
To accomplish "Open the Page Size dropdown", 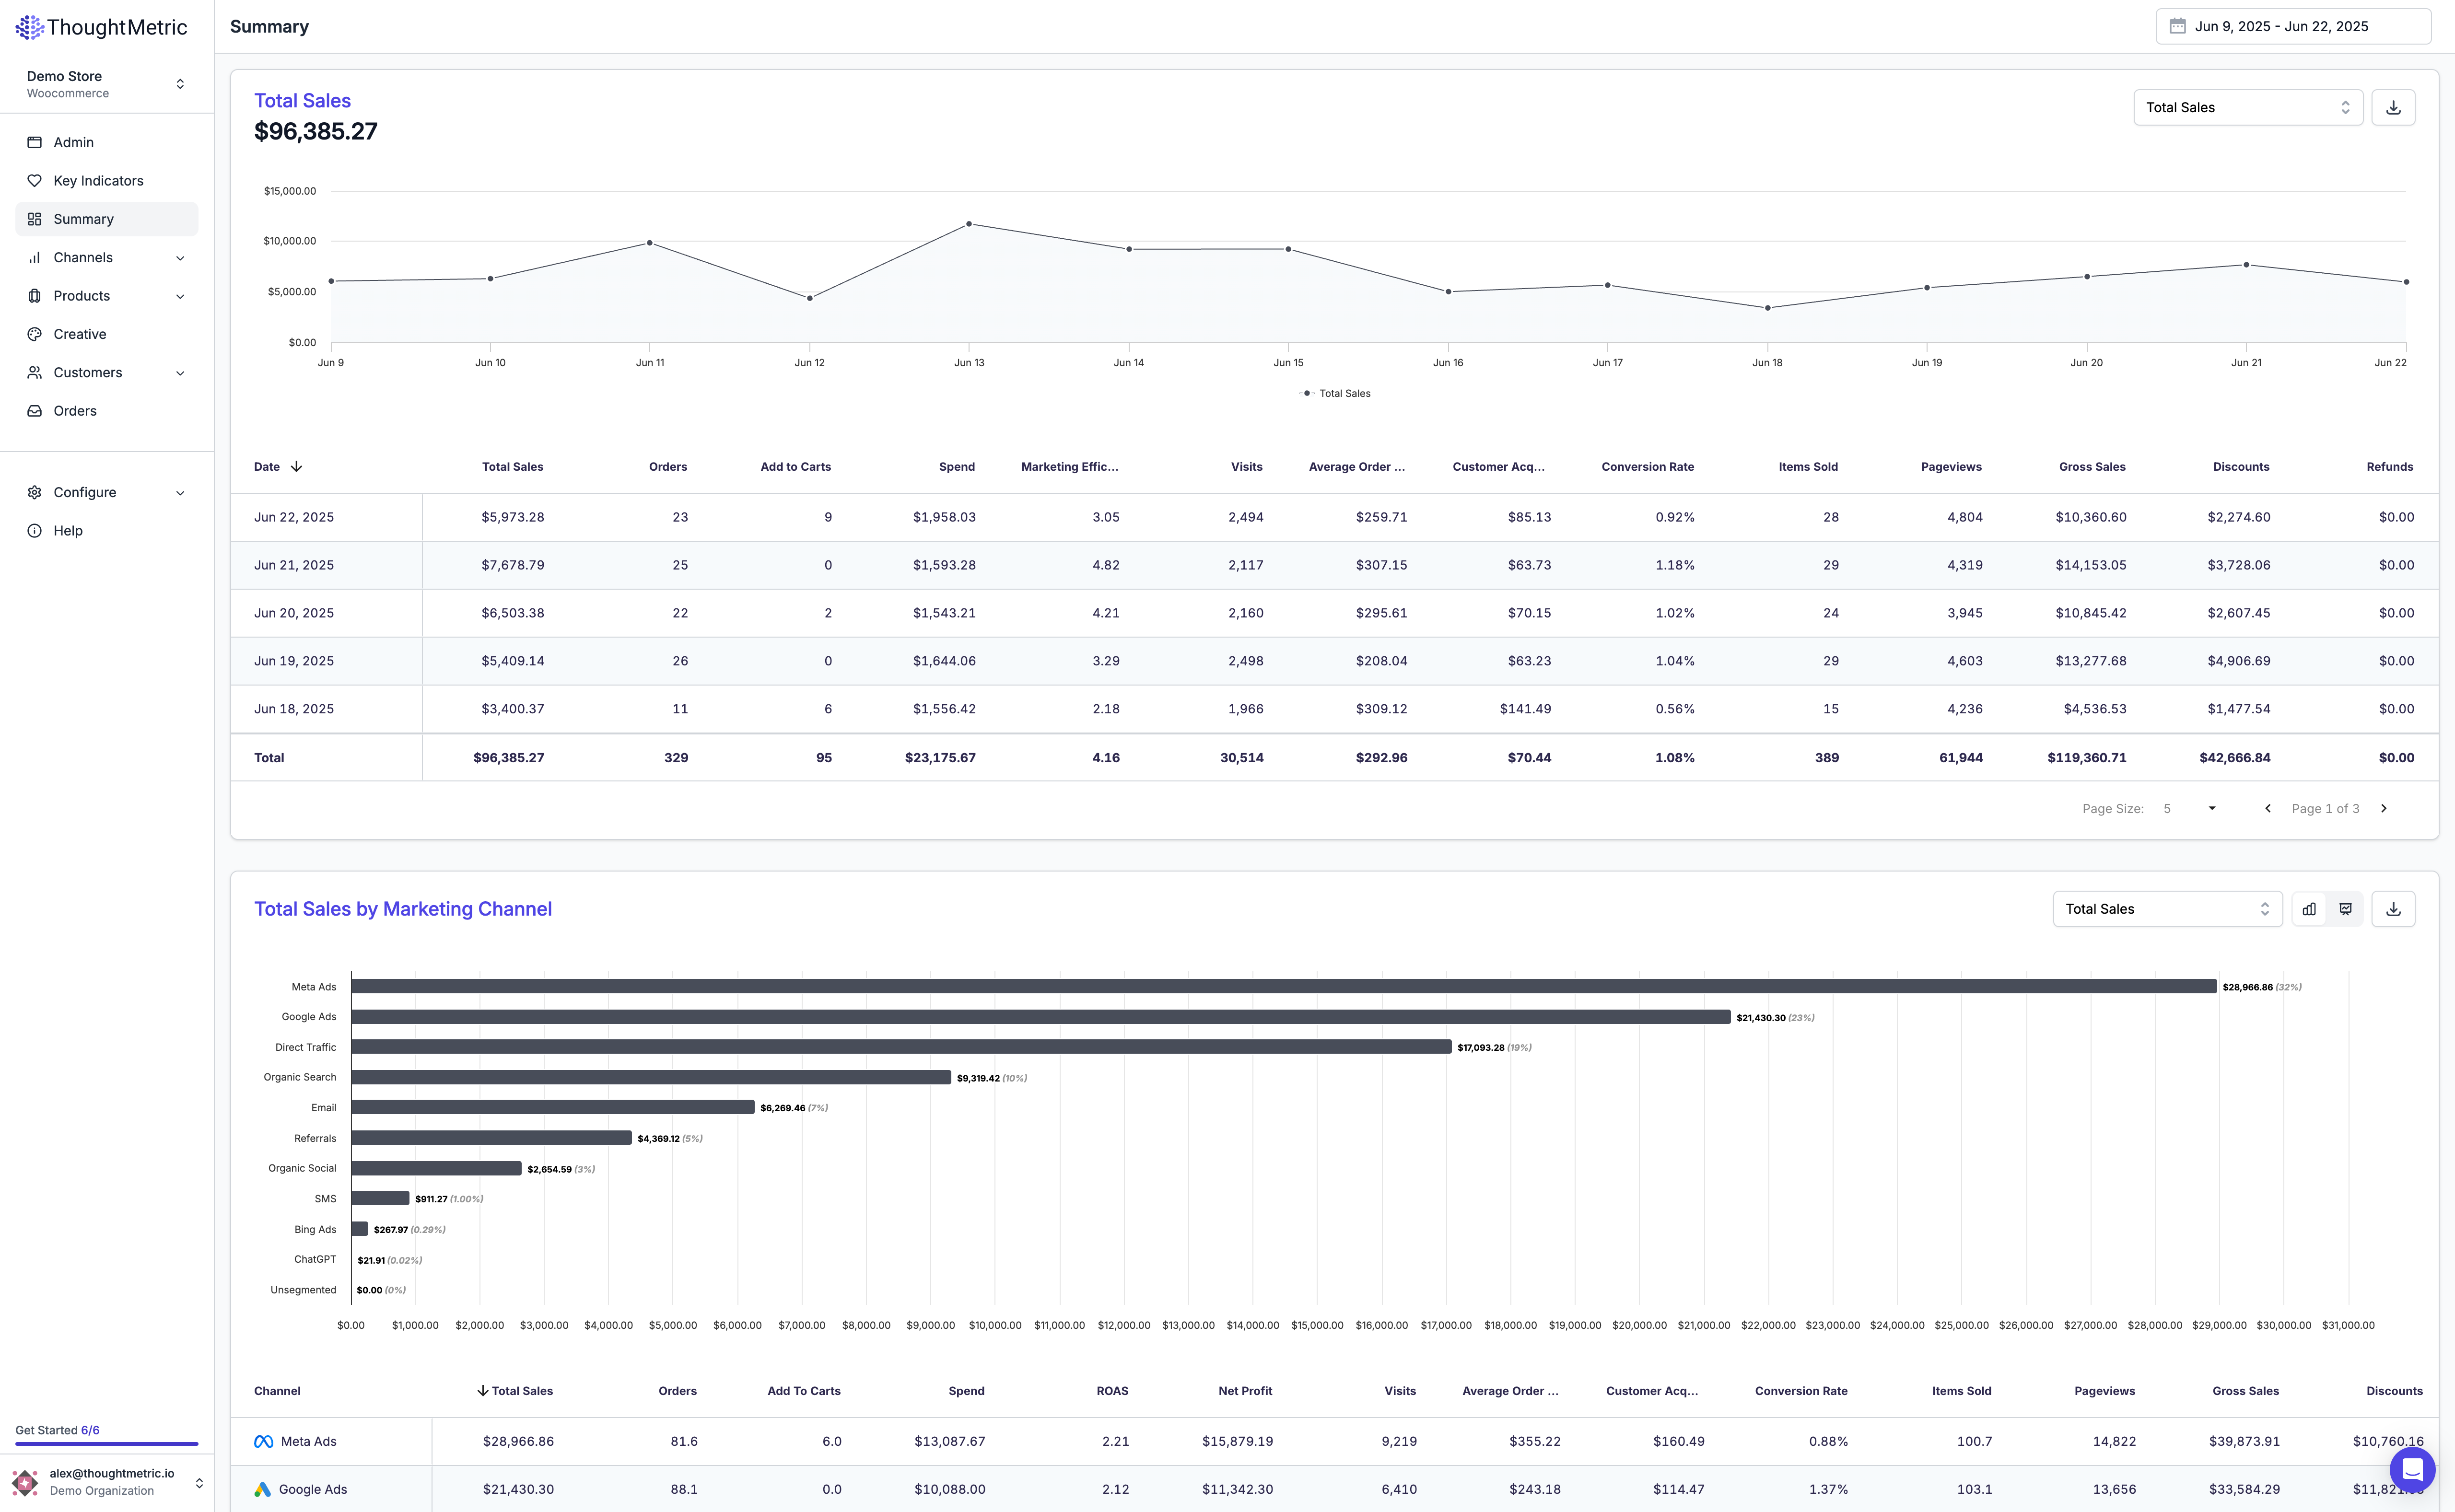I will (x=2190, y=808).
